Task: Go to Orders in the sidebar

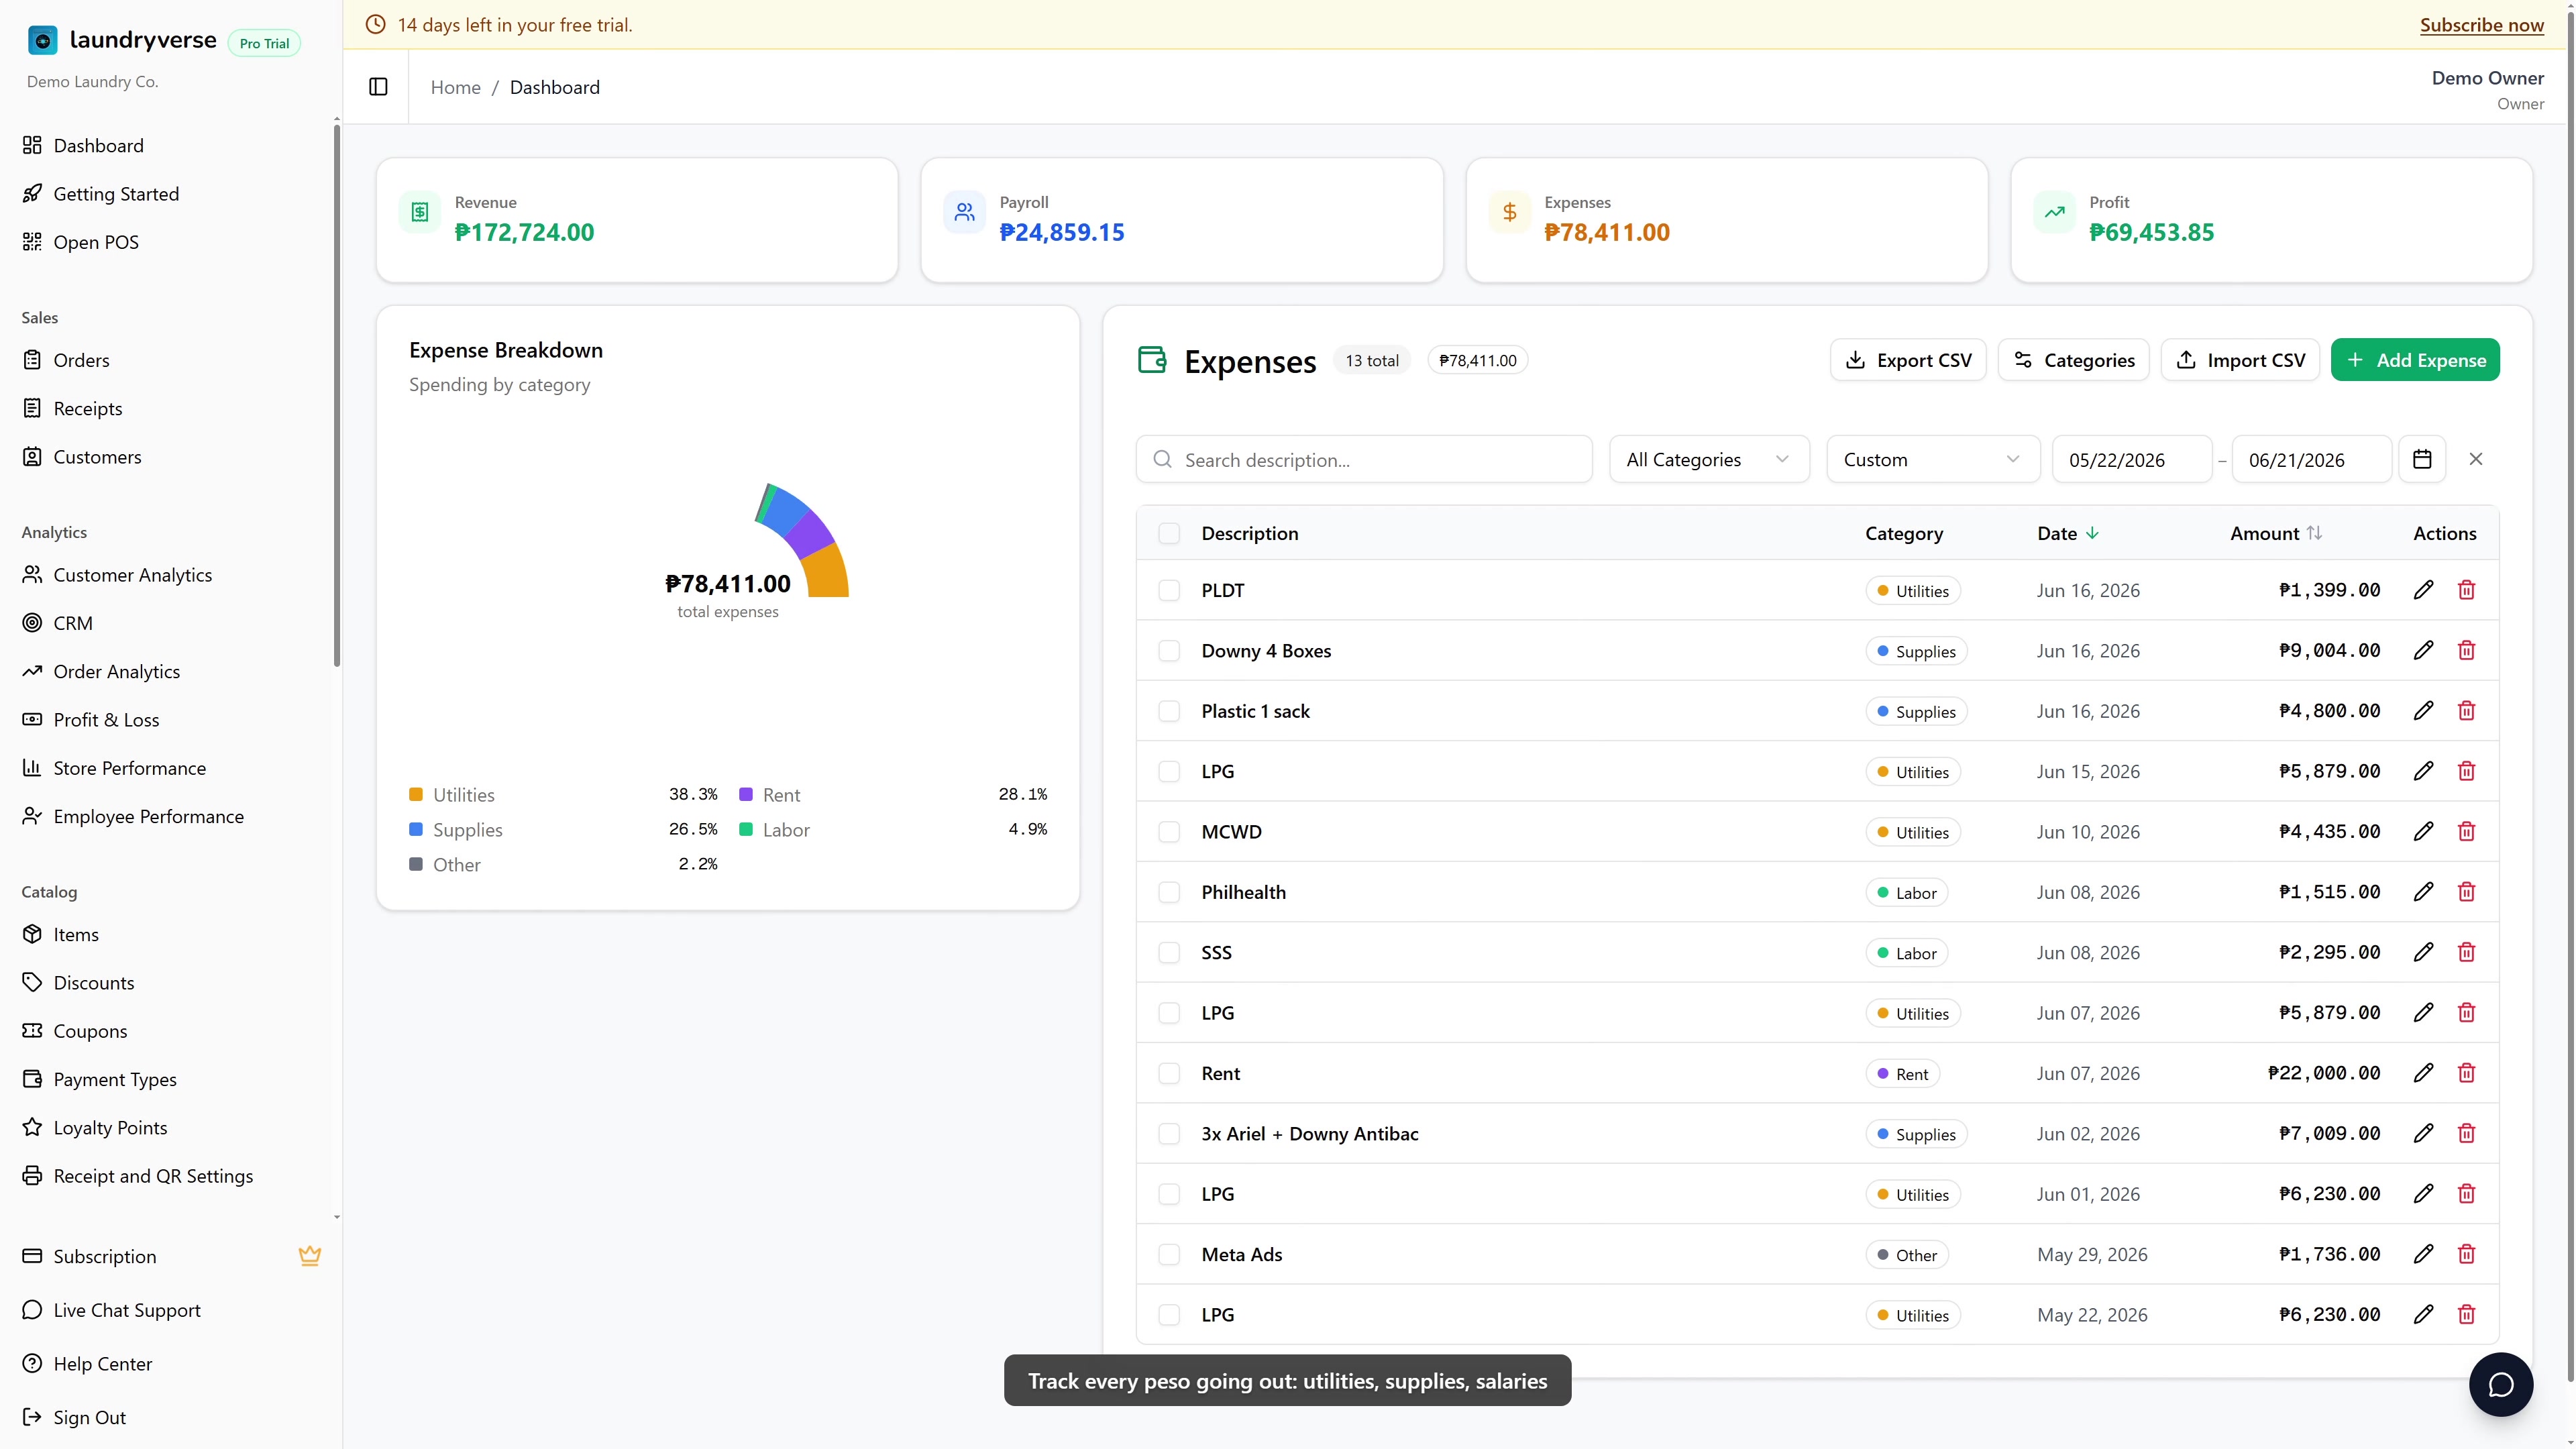Action: pyautogui.click(x=81, y=360)
